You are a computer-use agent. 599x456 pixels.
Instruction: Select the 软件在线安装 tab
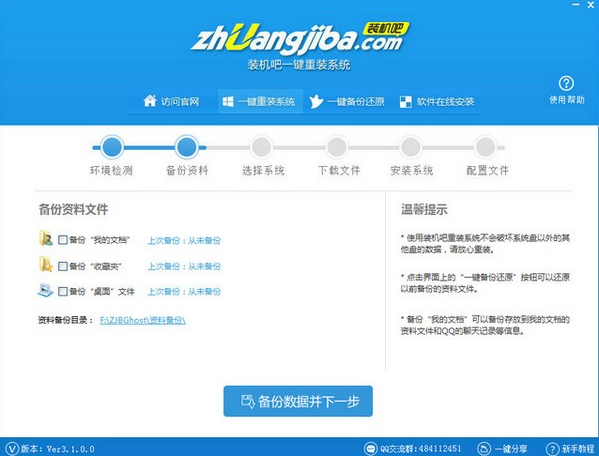click(x=437, y=102)
